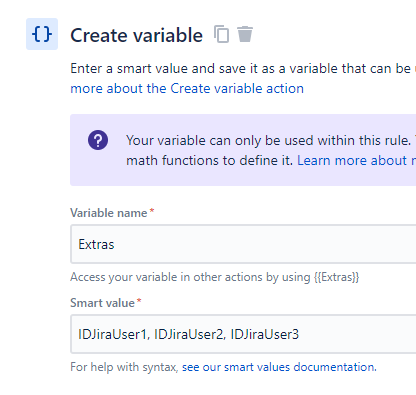This screenshot has width=416, height=395.
Task: Click the 'Create variable' heading
Action: click(136, 35)
